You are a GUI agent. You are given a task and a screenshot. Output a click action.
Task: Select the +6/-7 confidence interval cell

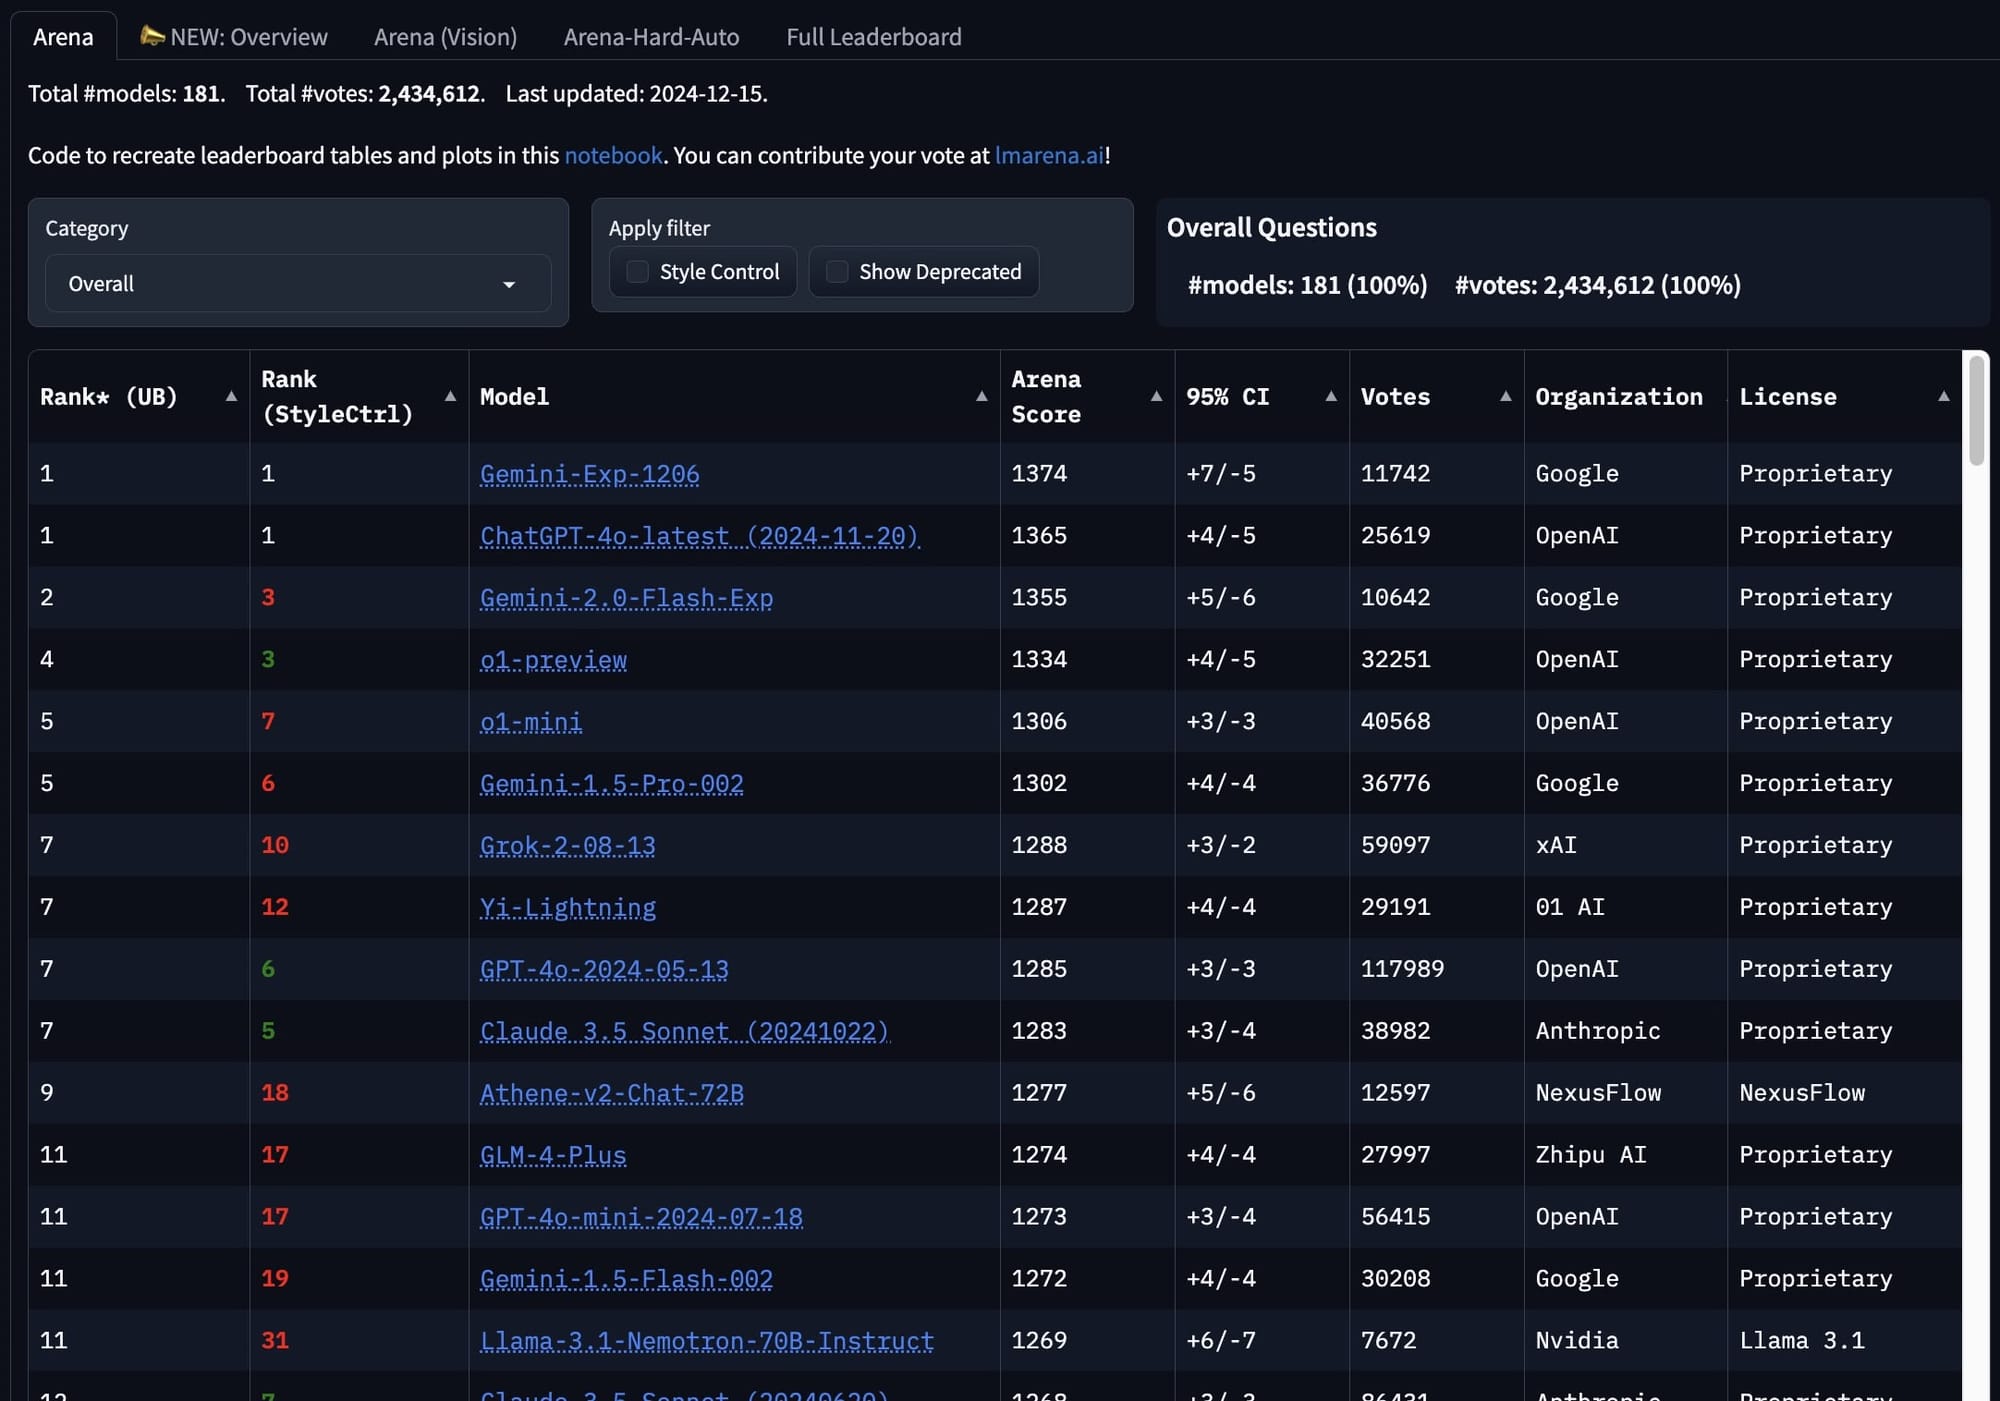pyautogui.click(x=1262, y=1341)
